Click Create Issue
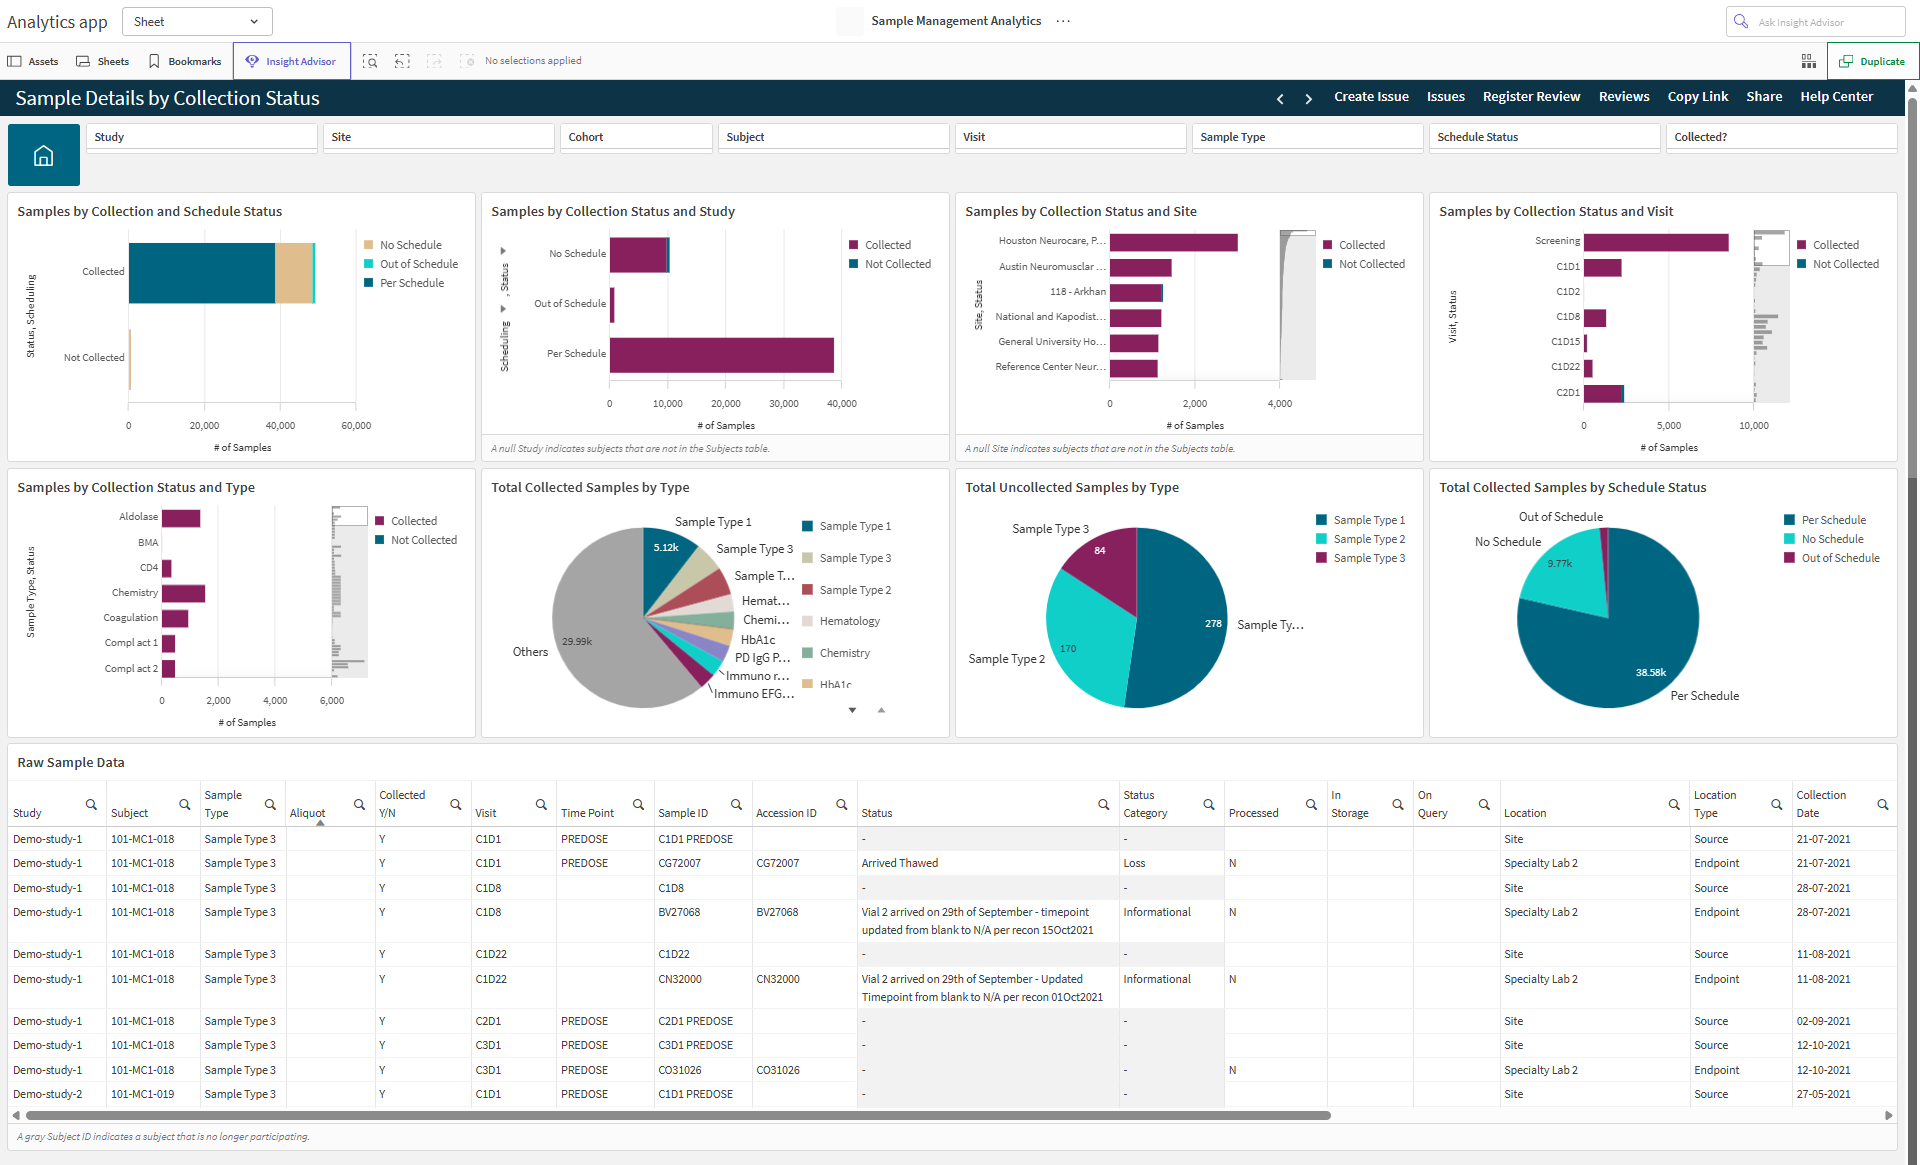Viewport: 1920px width, 1165px height. point(1371,97)
